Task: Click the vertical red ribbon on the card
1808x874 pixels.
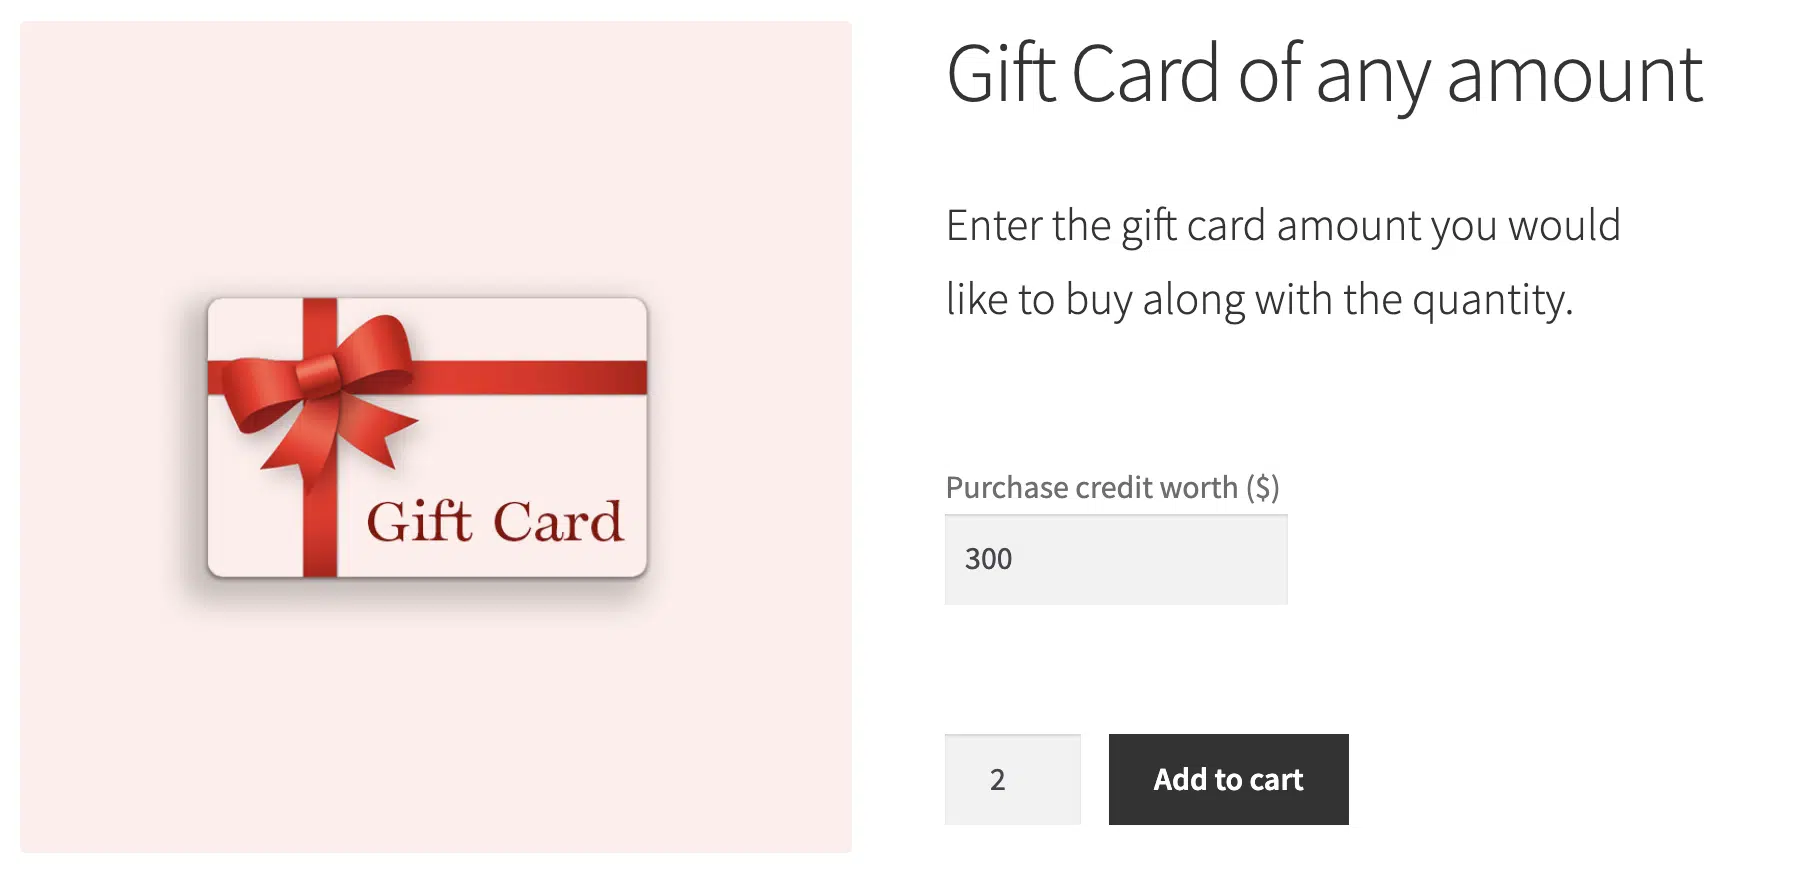Action: tap(320, 520)
